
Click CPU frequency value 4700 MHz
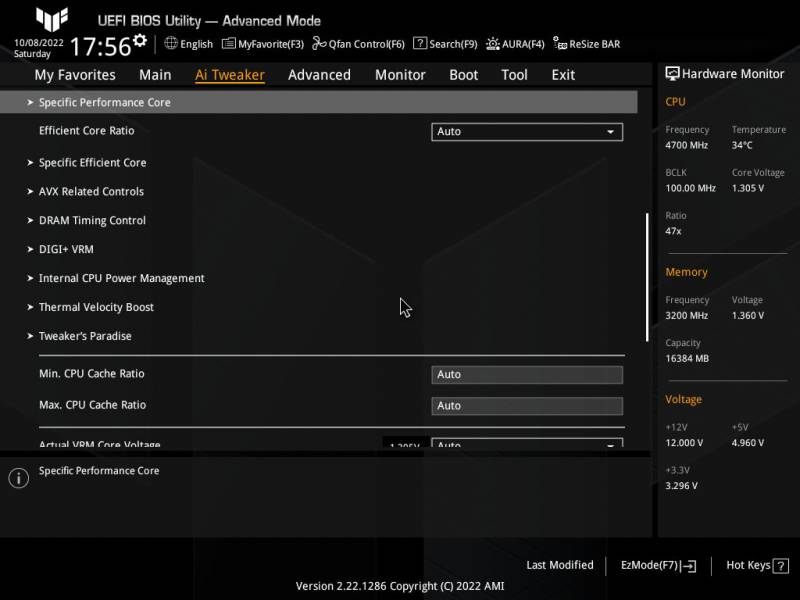pyautogui.click(x=686, y=145)
